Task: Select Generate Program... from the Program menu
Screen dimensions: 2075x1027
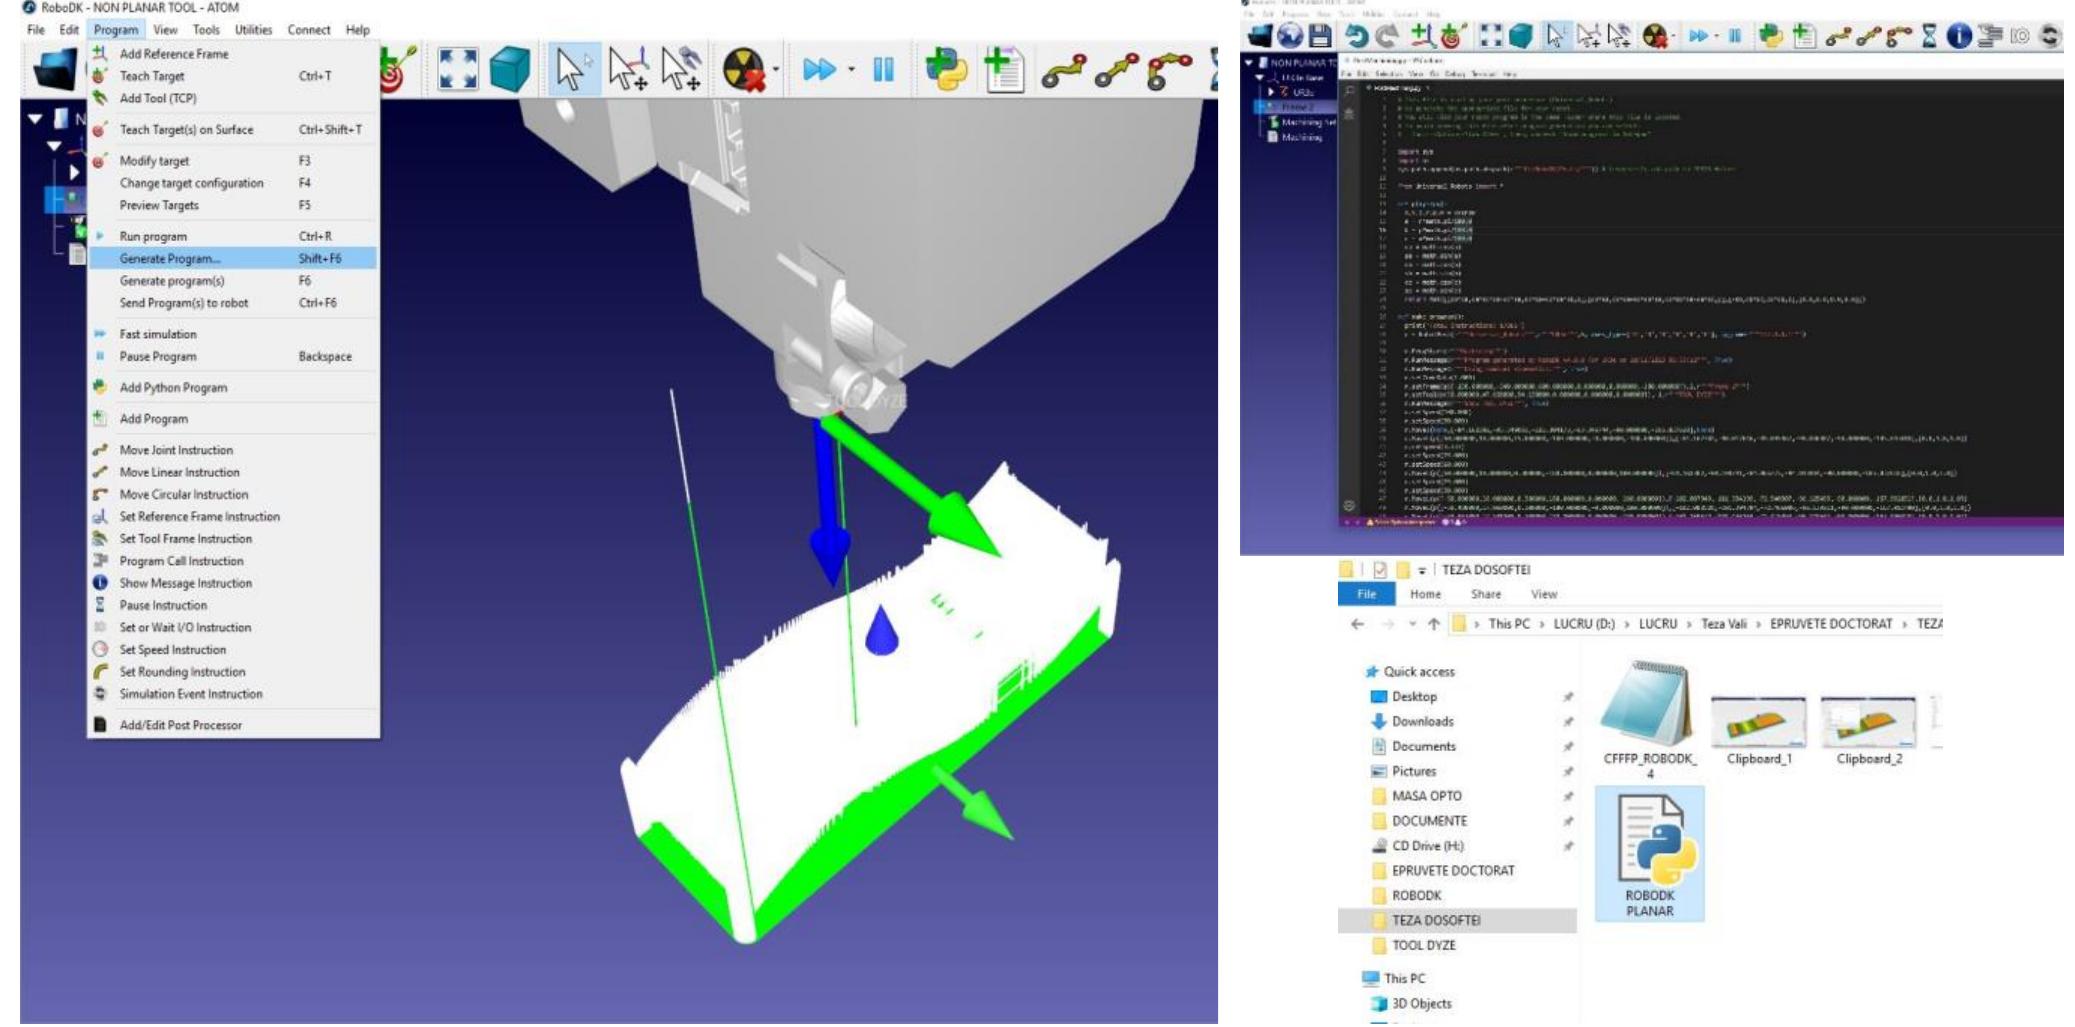Action: click(x=233, y=258)
